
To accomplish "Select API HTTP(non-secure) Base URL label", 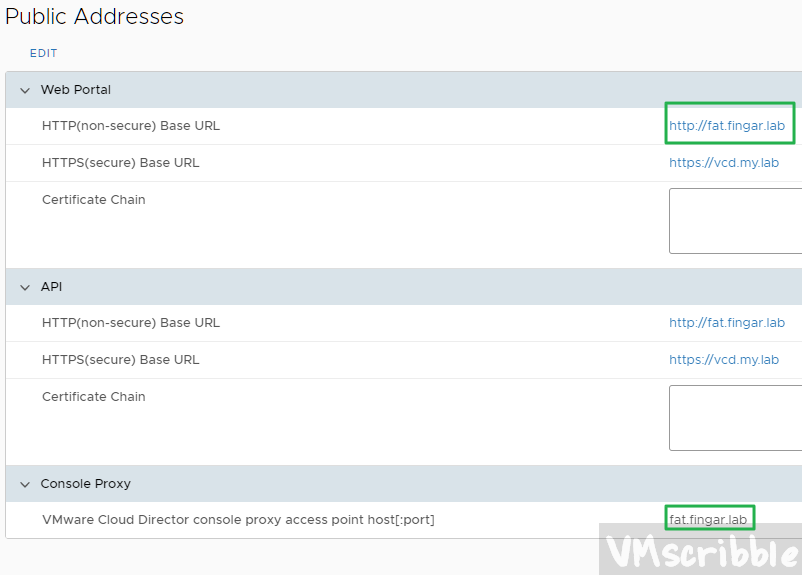I will pyautogui.click(x=130, y=323).
